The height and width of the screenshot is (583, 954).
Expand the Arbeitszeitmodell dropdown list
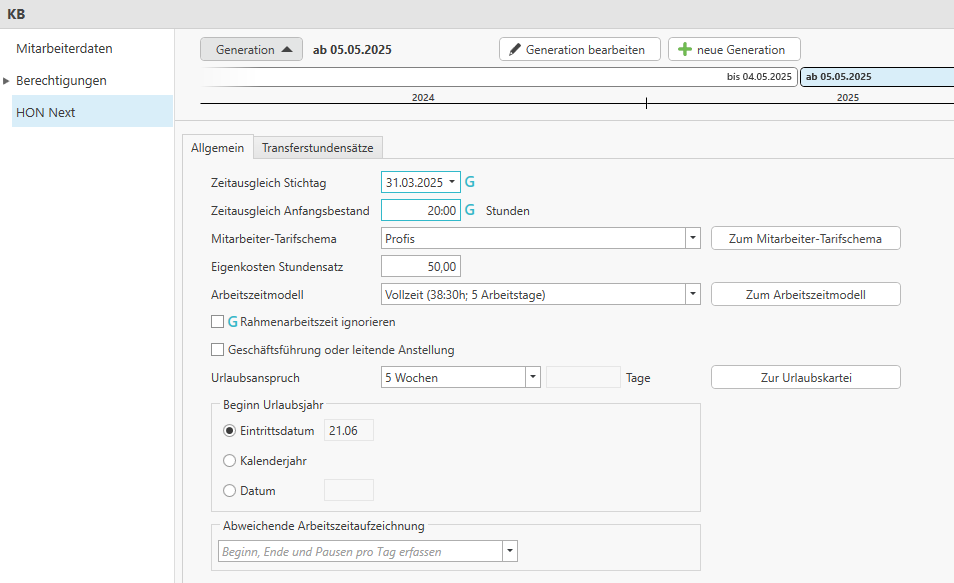coord(692,295)
